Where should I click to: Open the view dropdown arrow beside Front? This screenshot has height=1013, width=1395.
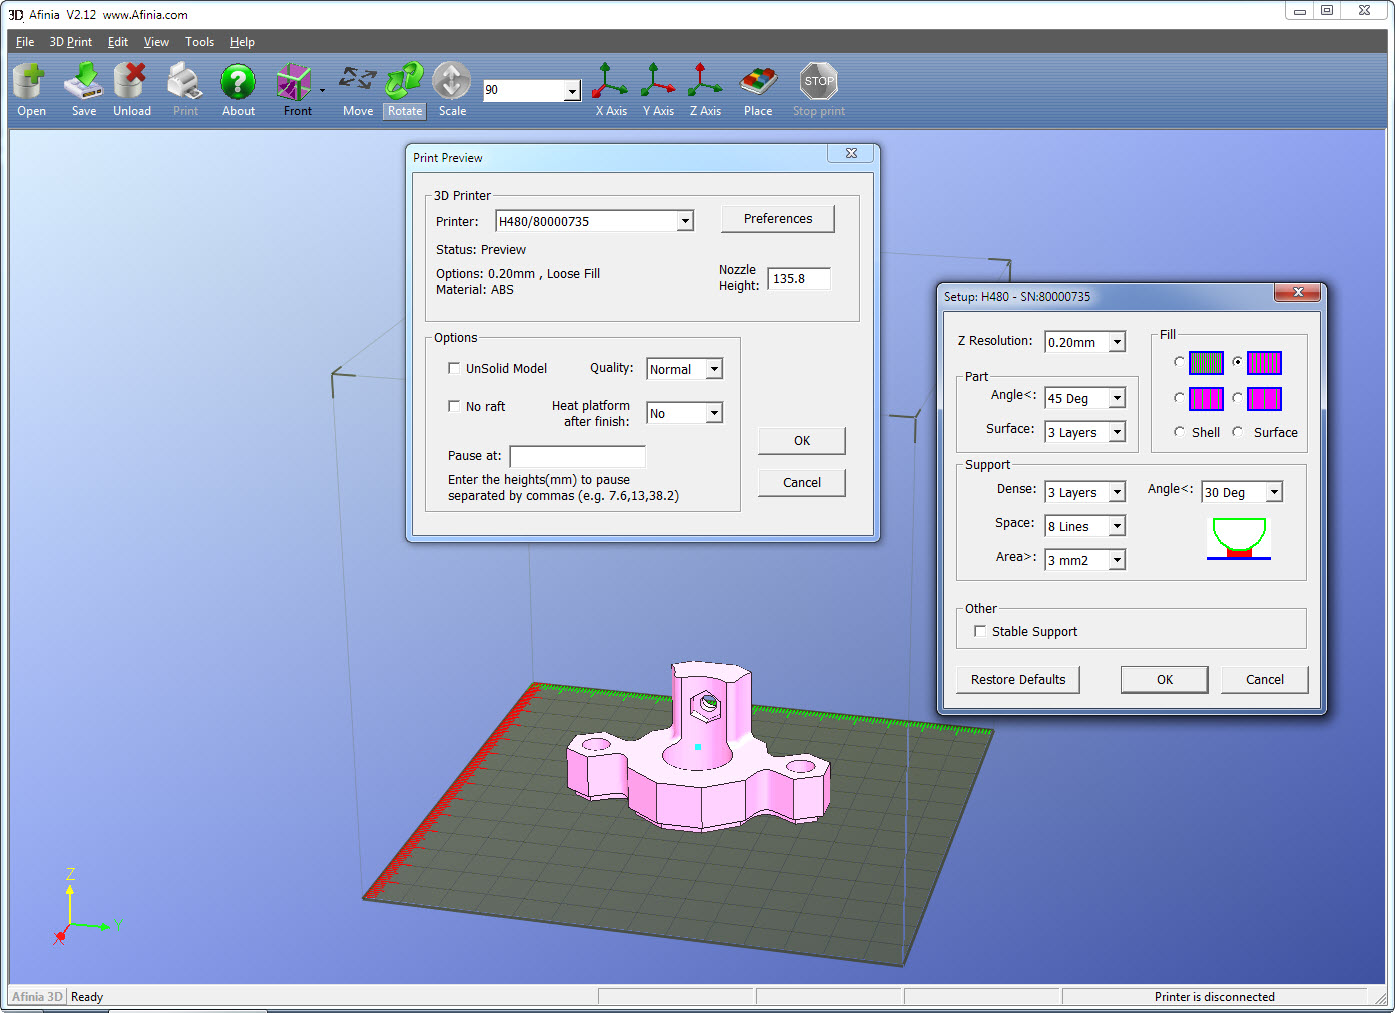322,90
